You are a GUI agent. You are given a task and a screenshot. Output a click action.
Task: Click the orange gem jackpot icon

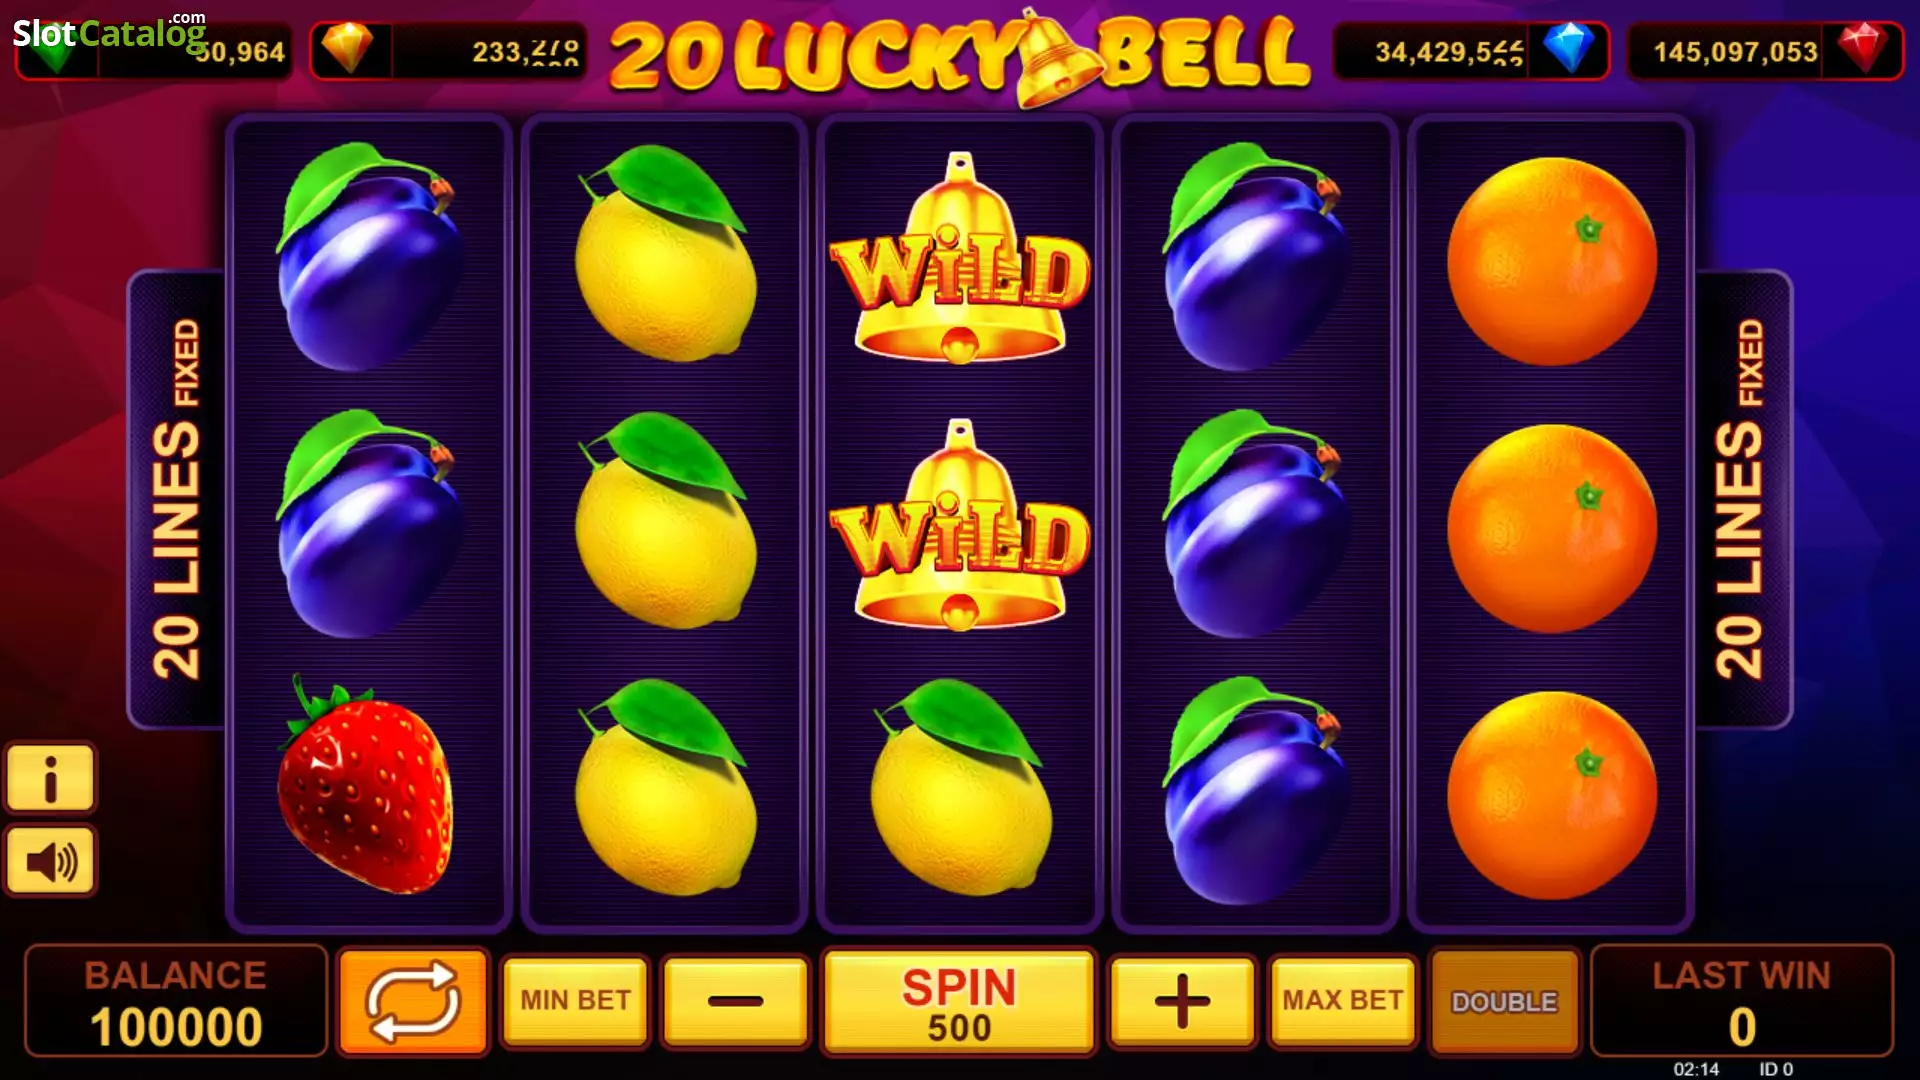pyautogui.click(x=349, y=49)
